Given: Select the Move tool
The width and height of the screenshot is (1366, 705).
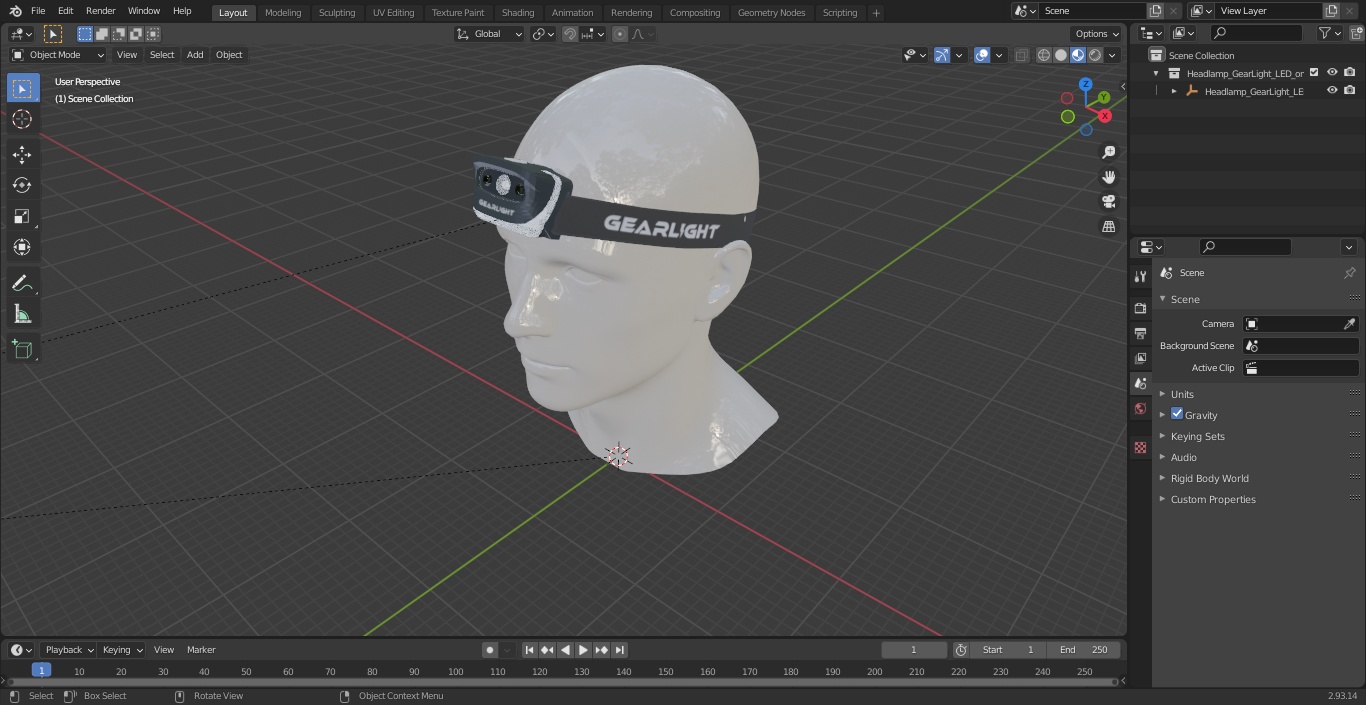Looking at the screenshot, I should click(x=22, y=154).
